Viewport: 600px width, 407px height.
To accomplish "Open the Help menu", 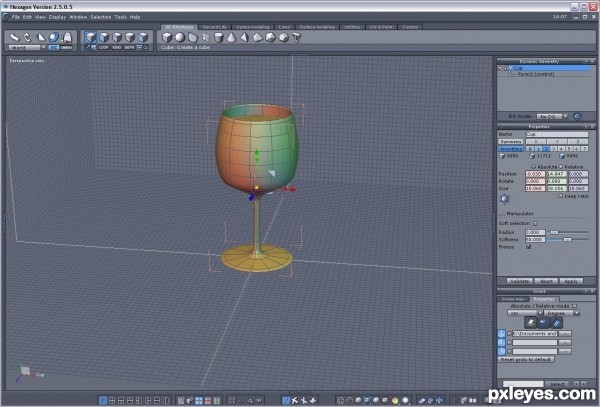I will (x=135, y=17).
